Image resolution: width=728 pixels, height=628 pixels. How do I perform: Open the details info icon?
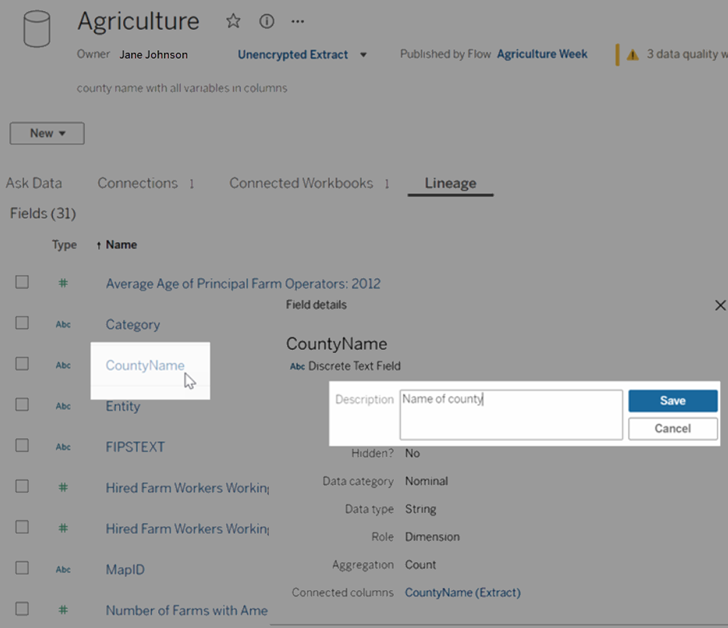point(266,21)
